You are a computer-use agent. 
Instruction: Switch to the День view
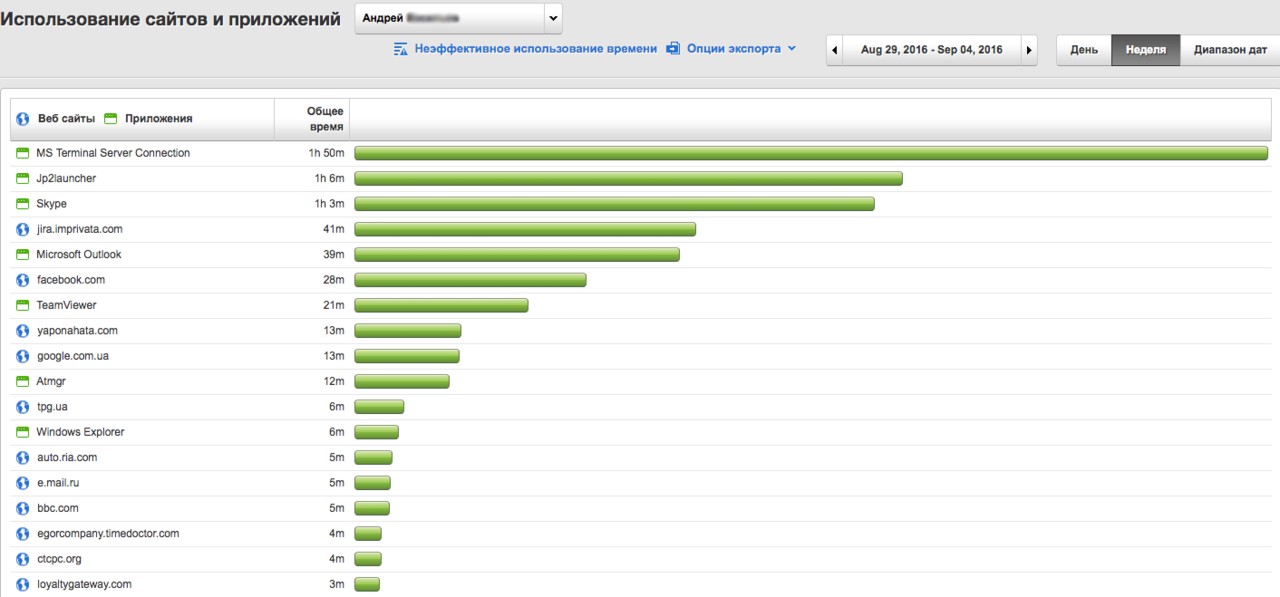tap(1084, 50)
